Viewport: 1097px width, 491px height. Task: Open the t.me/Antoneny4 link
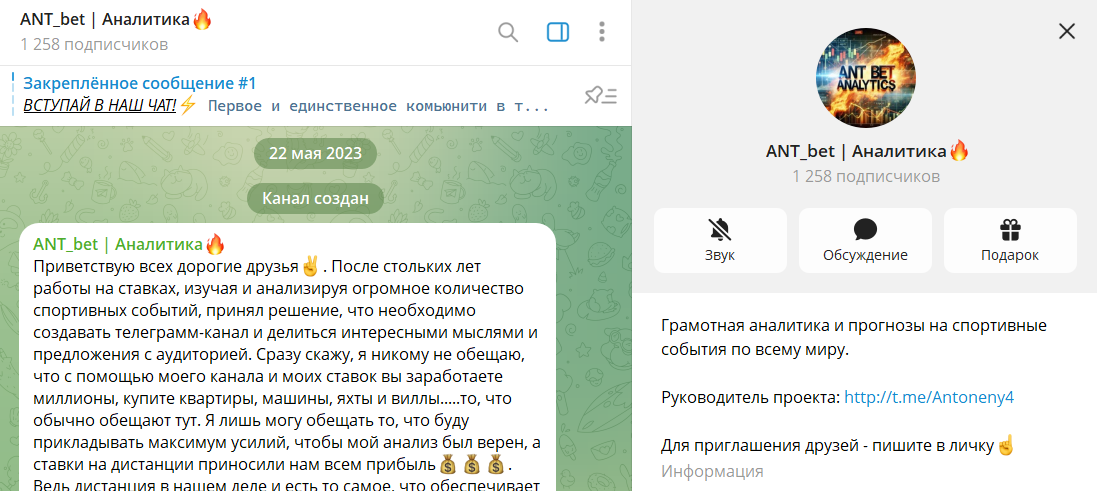click(x=929, y=397)
